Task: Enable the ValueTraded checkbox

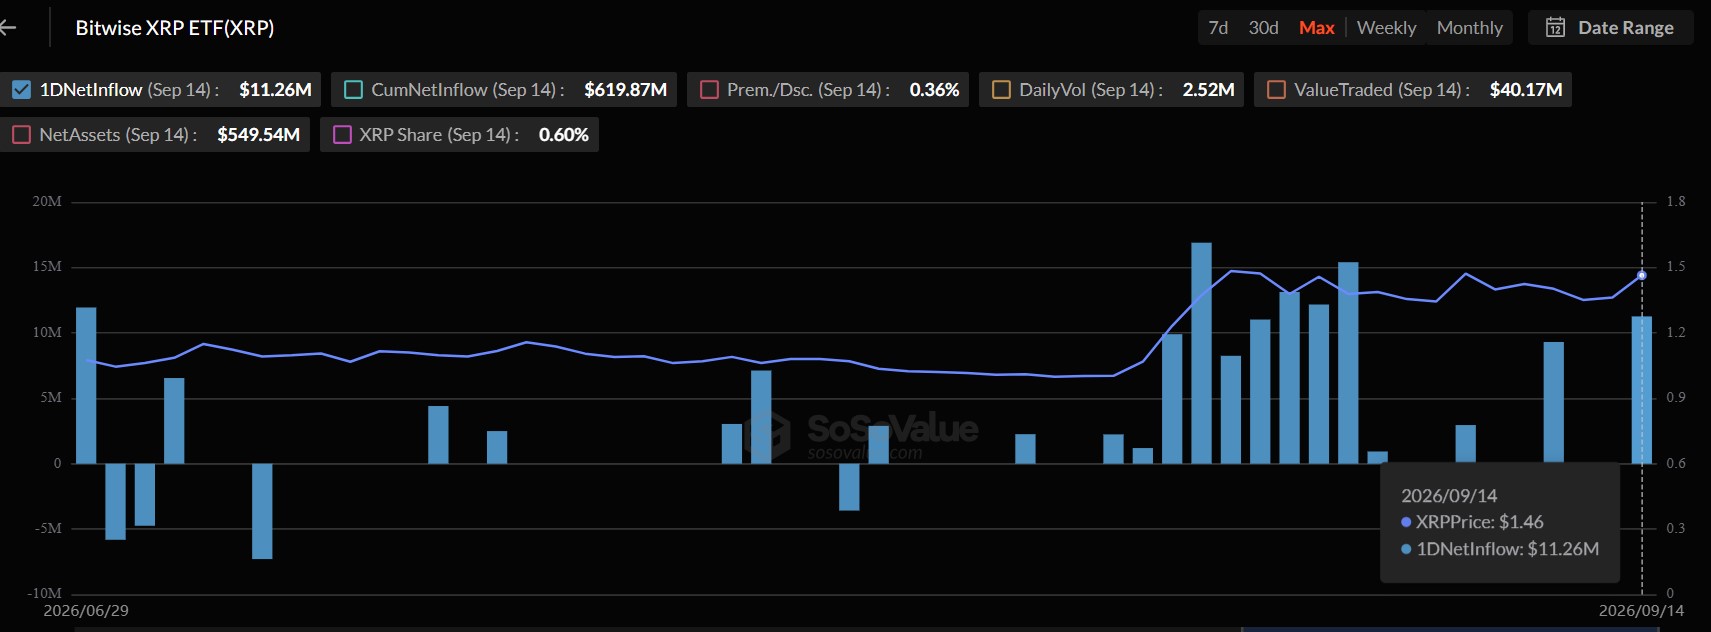Action: click(x=1276, y=90)
